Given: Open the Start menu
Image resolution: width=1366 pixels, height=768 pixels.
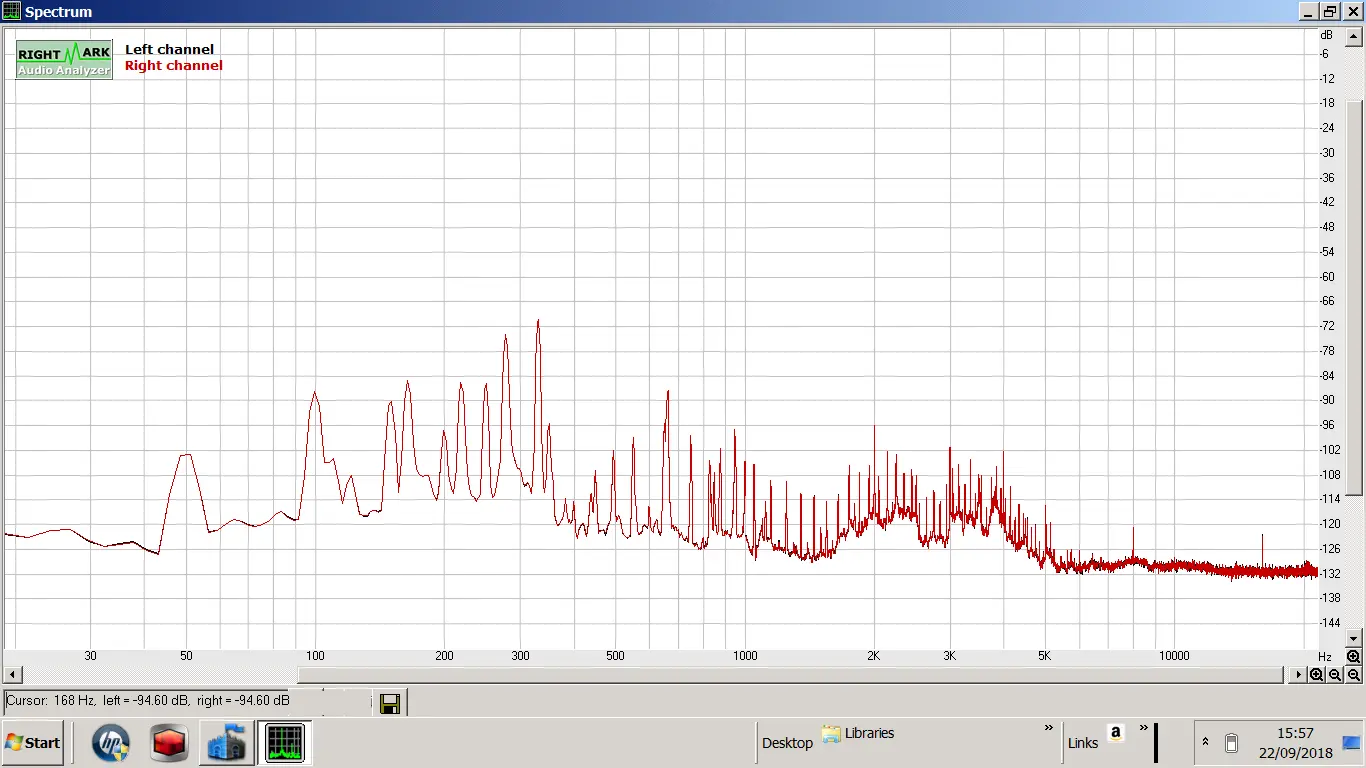Looking at the screenshot, I should [33, 743].
